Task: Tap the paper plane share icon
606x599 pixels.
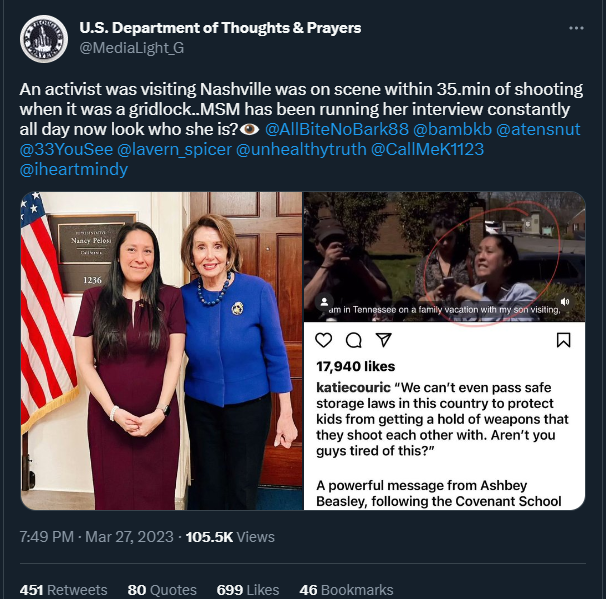Action: (x=384, y=340)
